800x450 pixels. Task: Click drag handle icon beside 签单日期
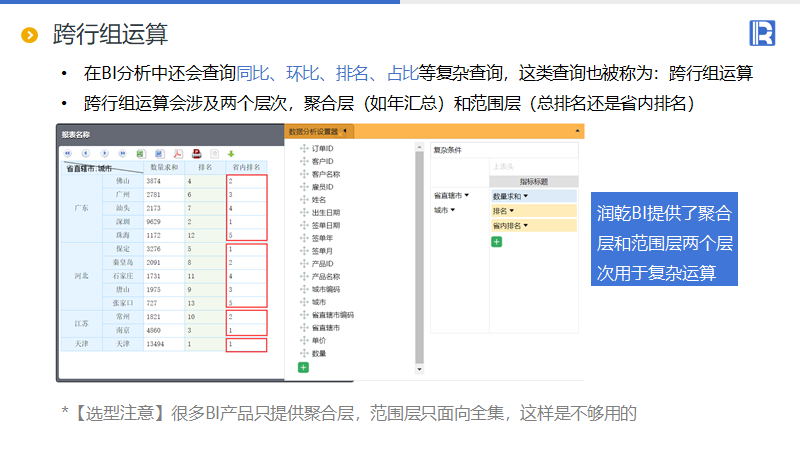pyautogui.click(x=304, y=225)
